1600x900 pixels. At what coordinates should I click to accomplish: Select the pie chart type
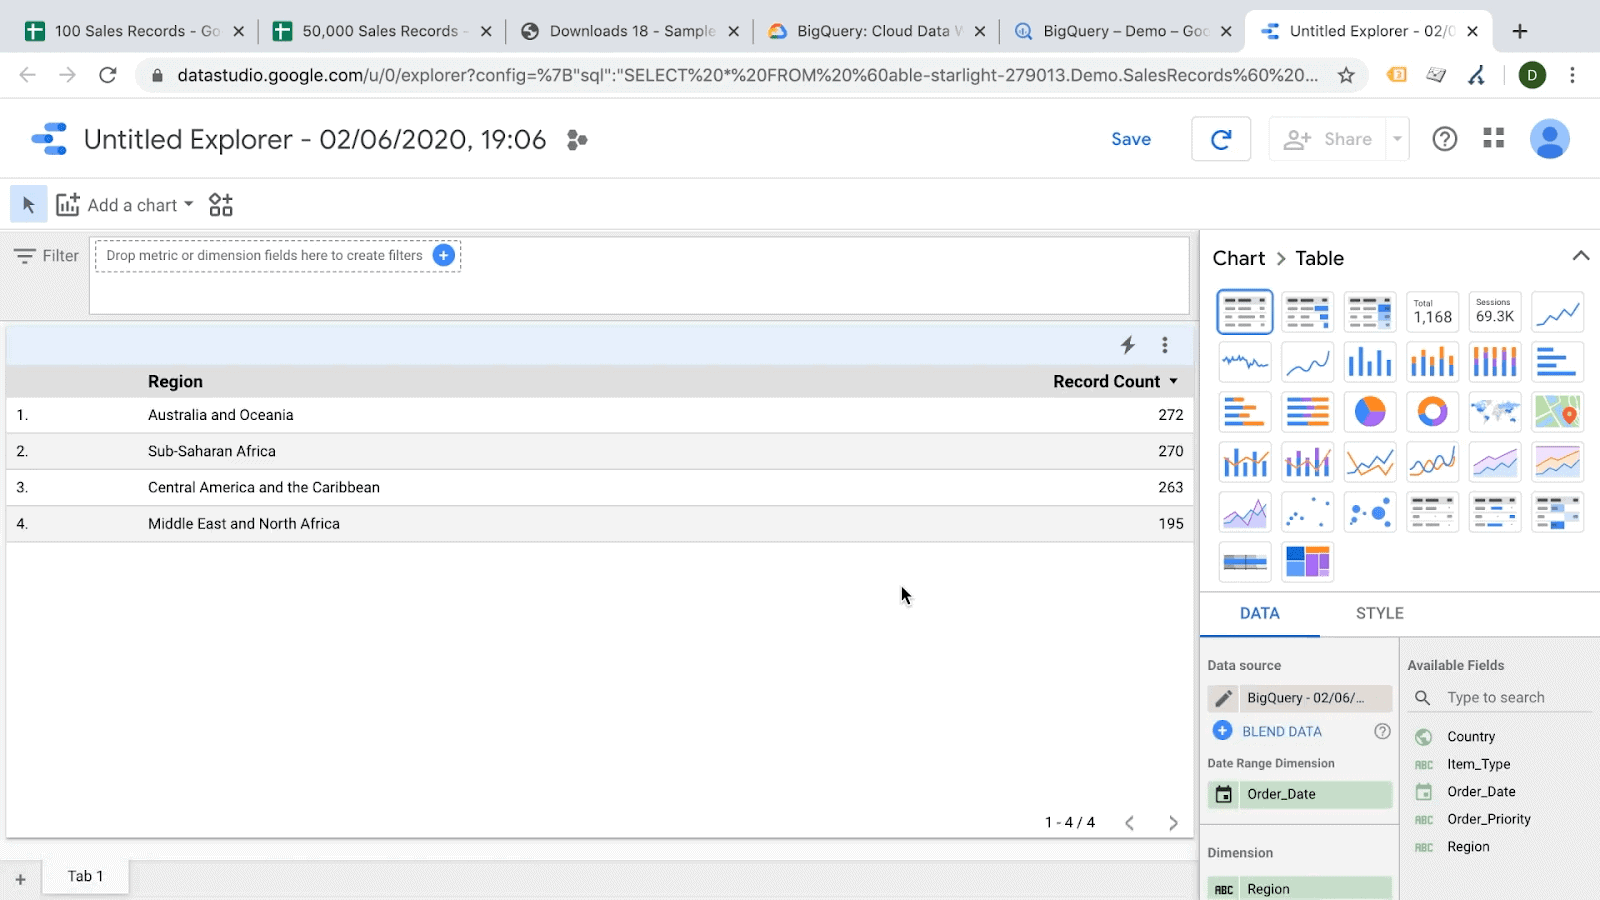coord(1370,411)
